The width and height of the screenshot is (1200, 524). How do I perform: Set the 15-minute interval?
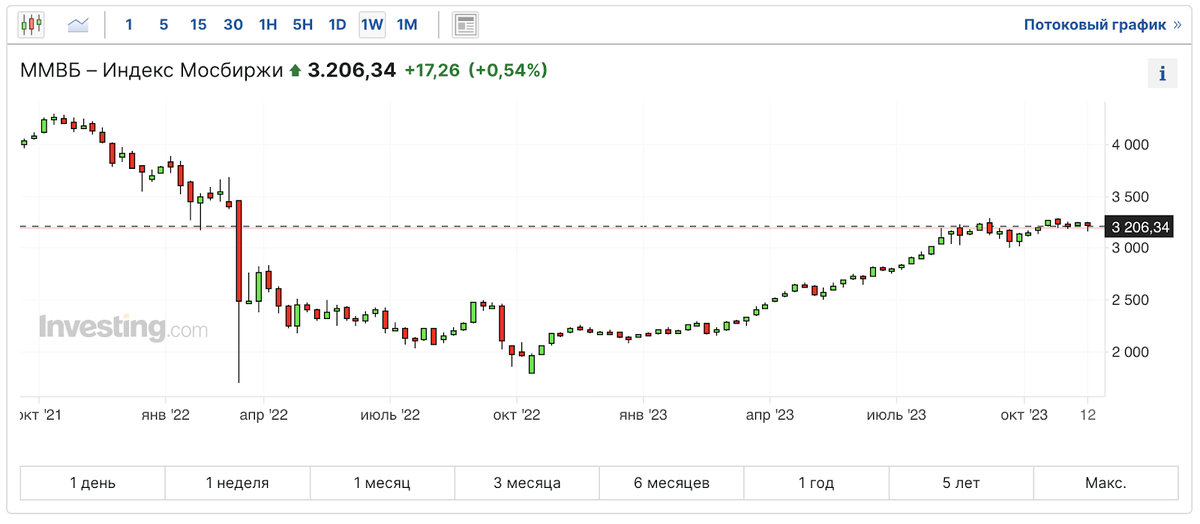tap(198, 25)
